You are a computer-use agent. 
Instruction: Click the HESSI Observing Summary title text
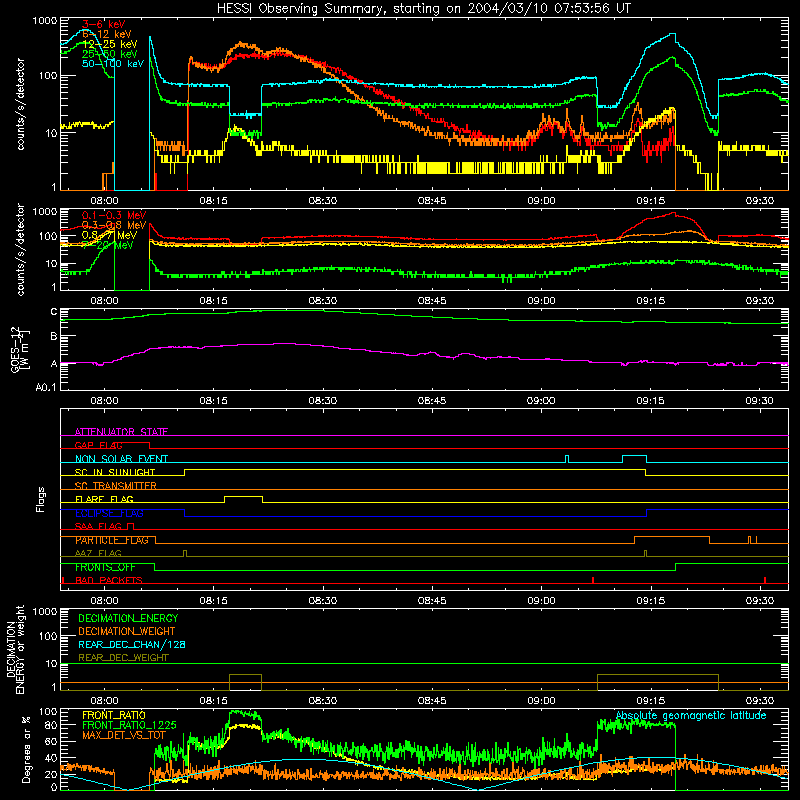point(424,9)
